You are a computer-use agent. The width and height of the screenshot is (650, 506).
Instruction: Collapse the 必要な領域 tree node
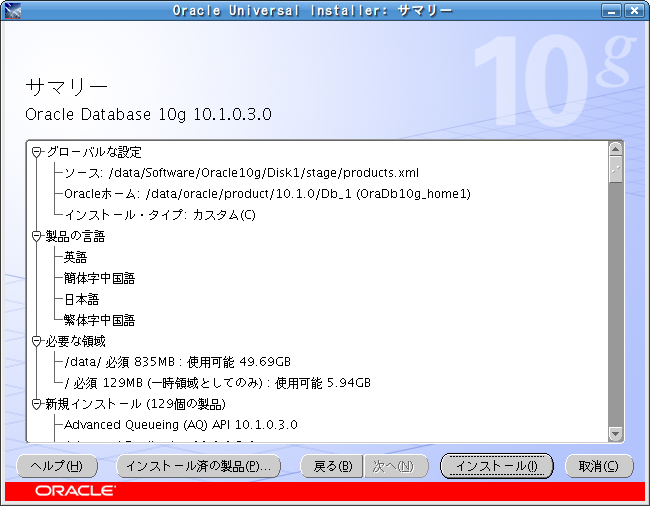[x=36, y=341]
